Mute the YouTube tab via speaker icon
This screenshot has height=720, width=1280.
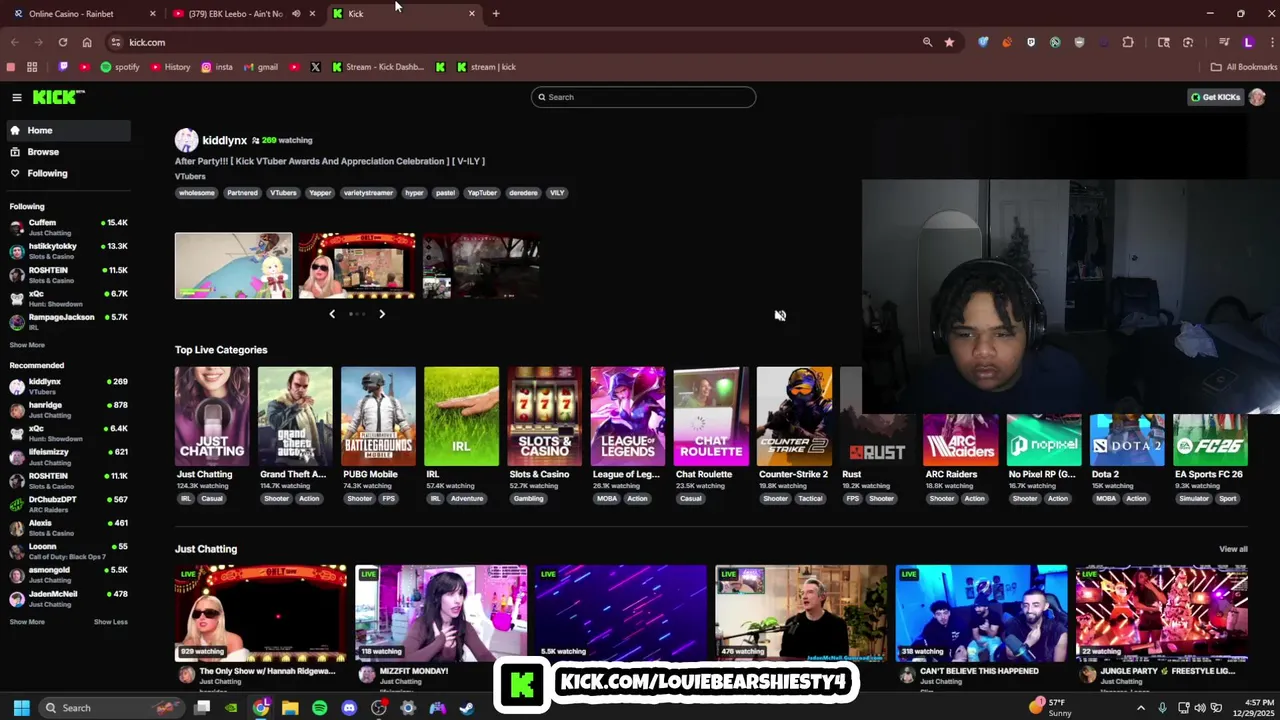click(296, 14)
